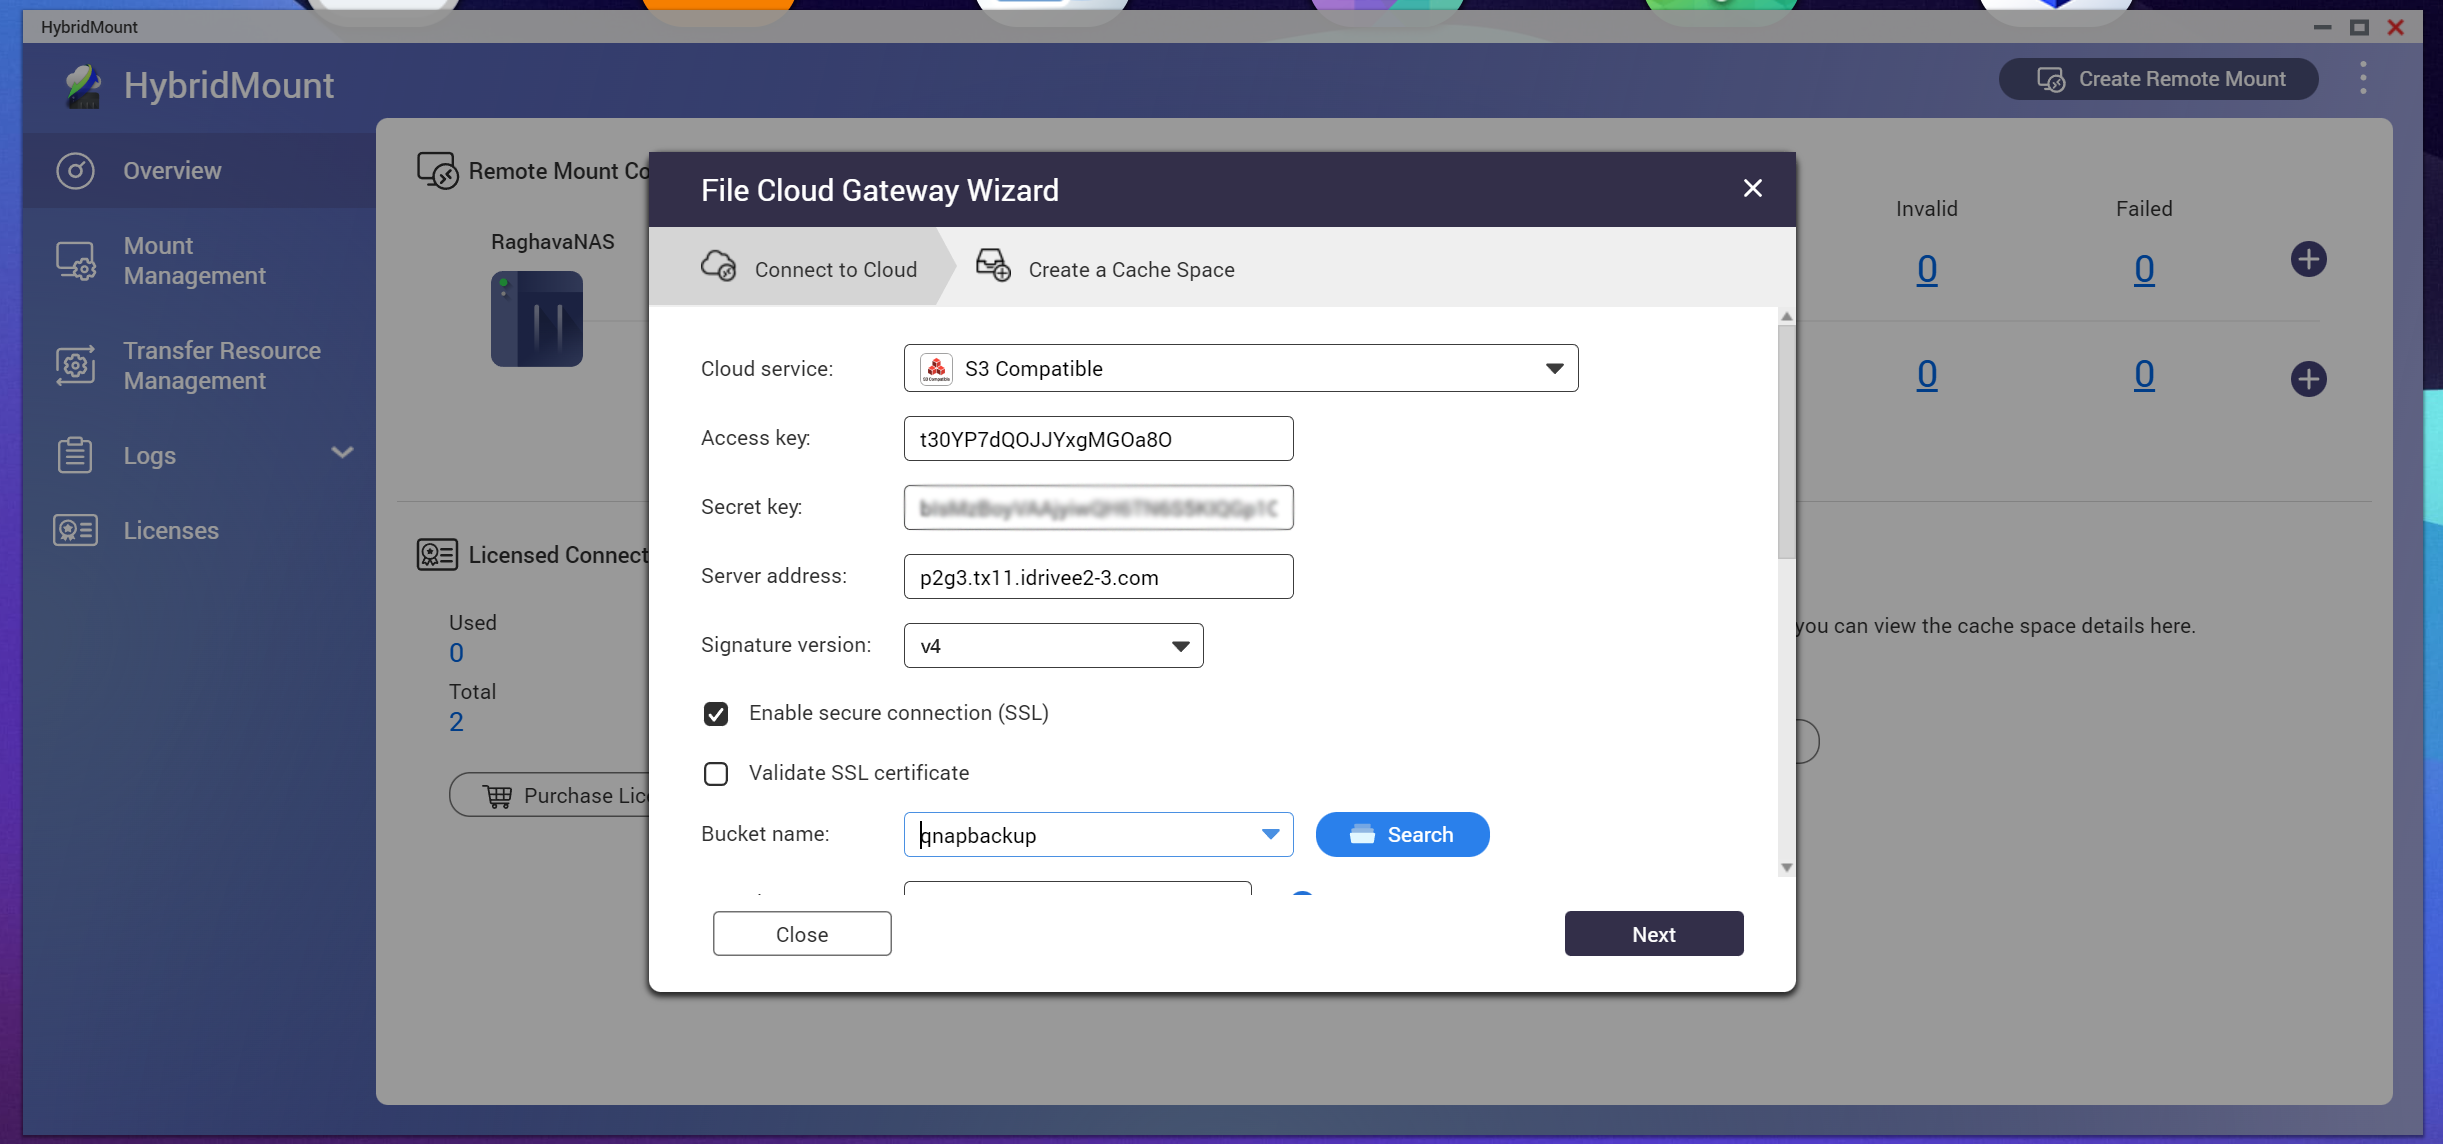Screen dimensions: 2443x1144
Task: Click the second row add plus icon
Action: pyautogui.click(x=2308, y=379)
